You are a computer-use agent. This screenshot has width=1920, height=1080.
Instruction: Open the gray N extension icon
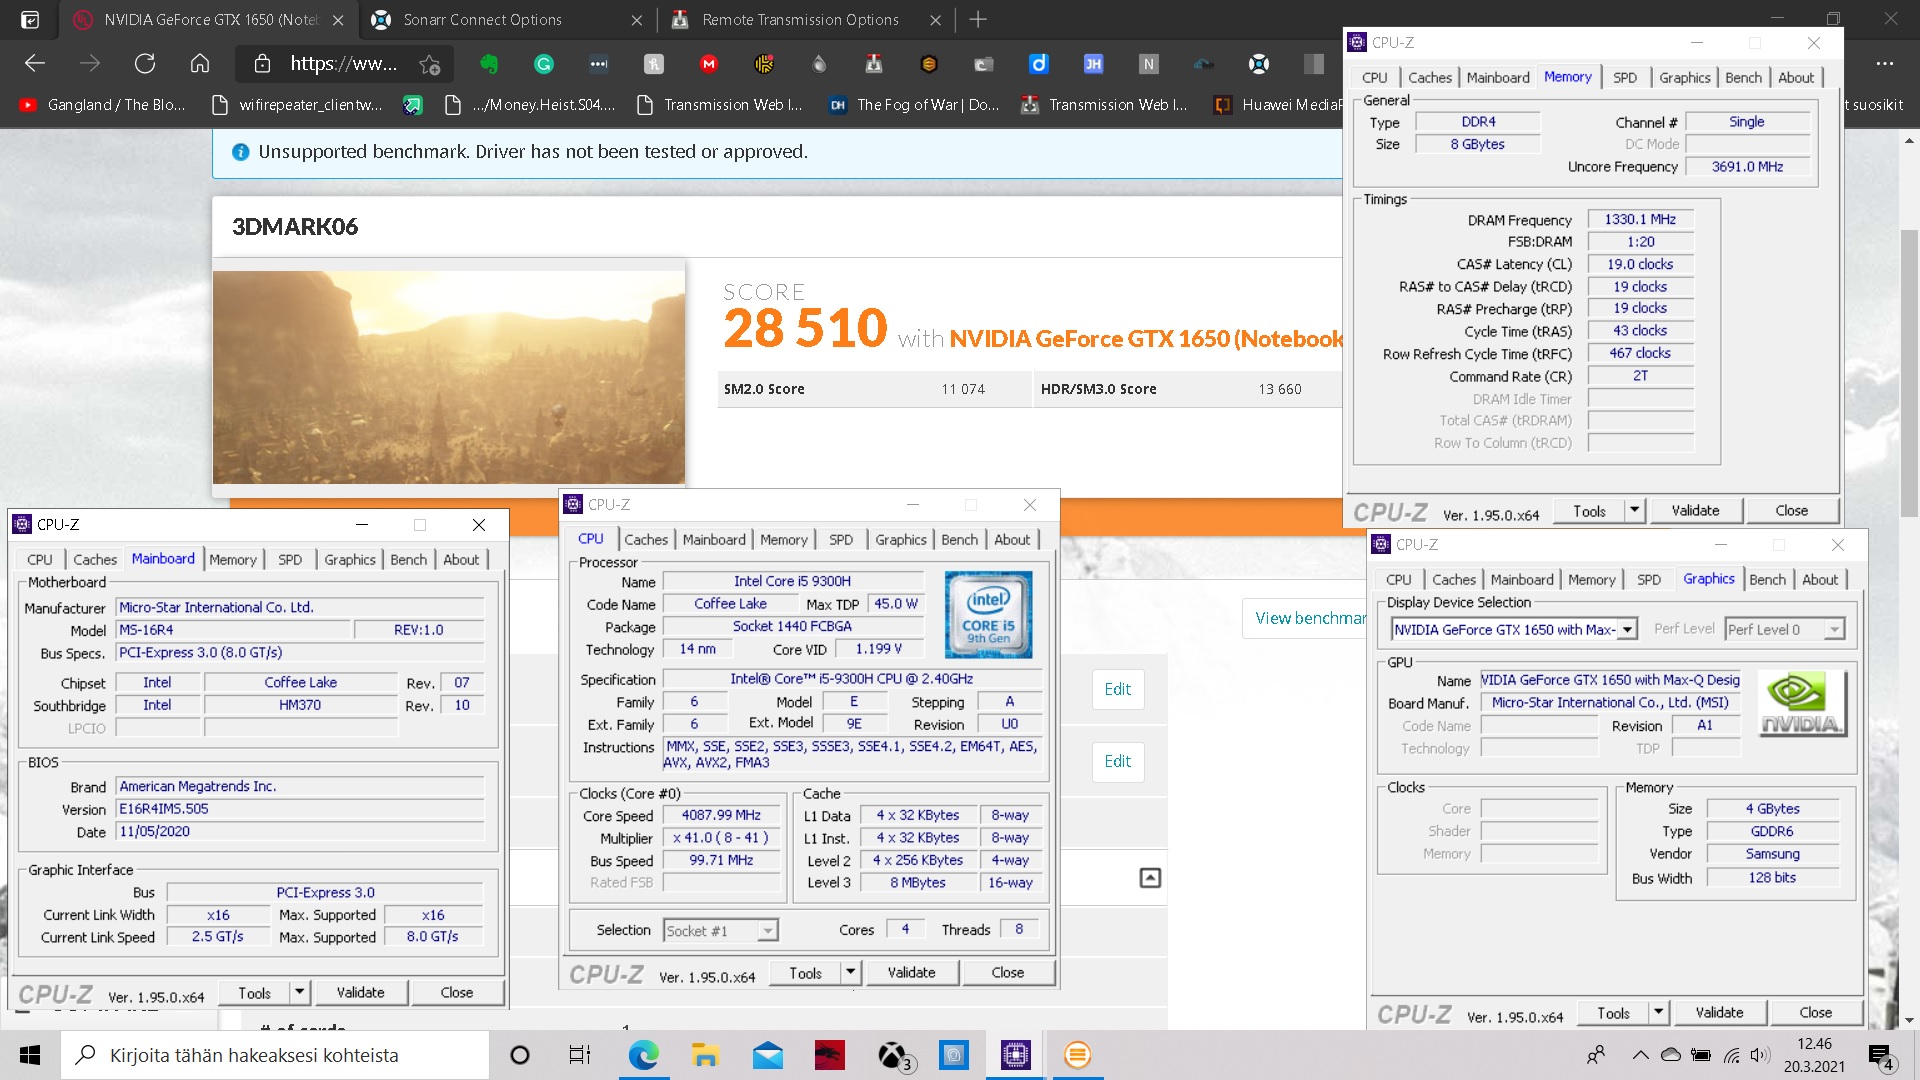coord(1148,64)
